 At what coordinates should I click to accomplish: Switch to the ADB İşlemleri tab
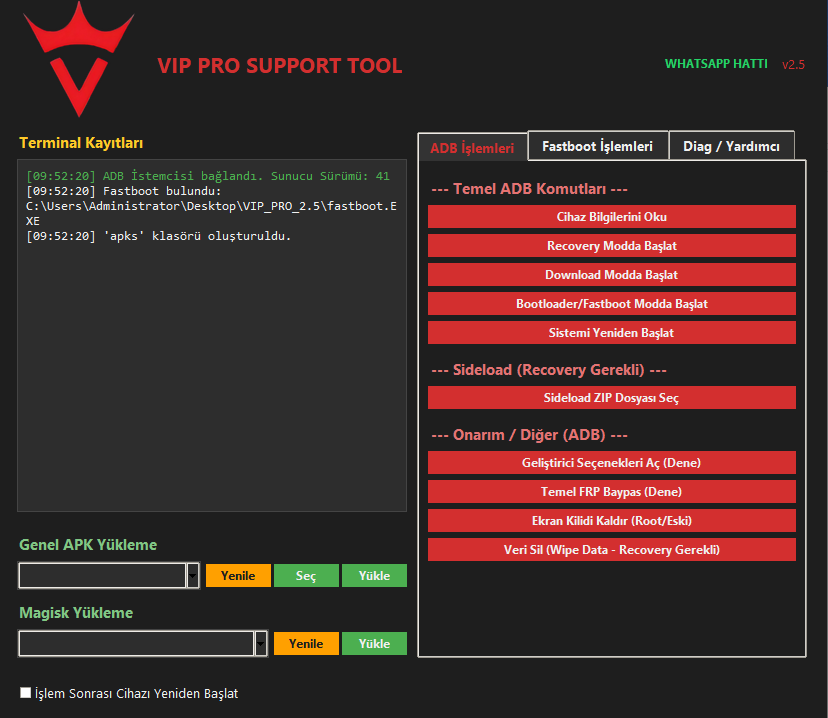[x=472, y=148]
